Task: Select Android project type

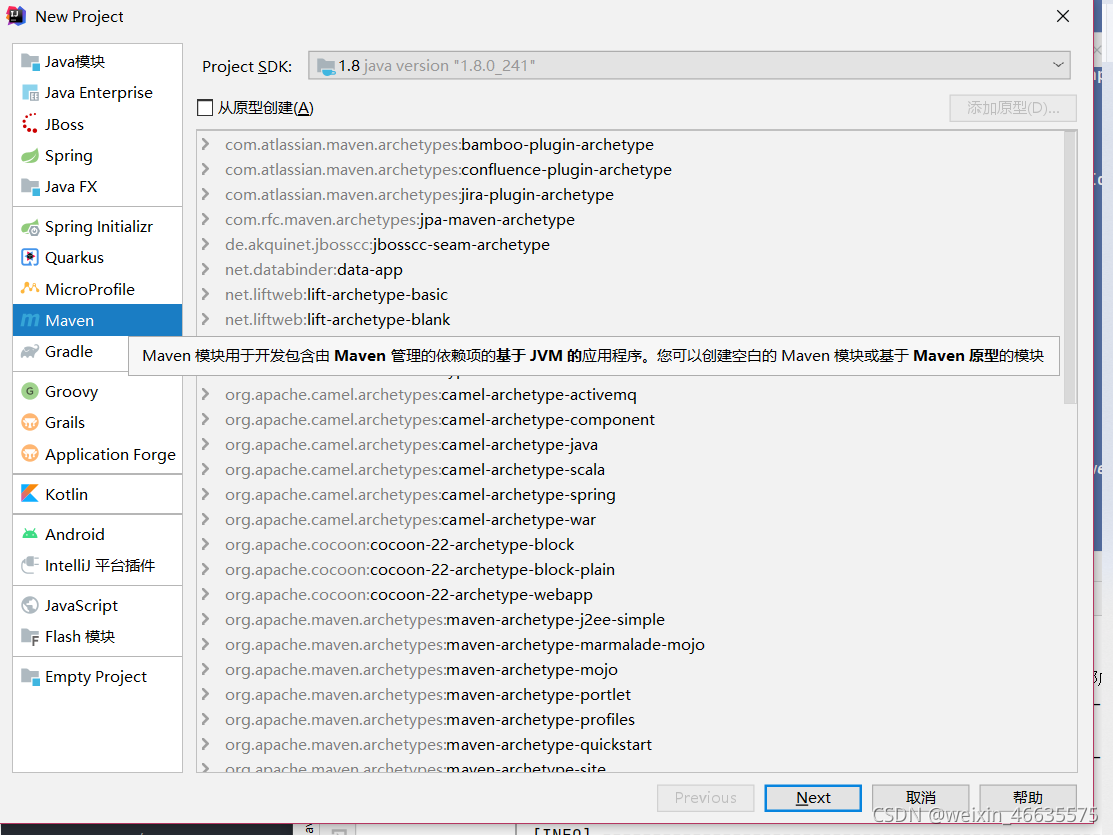Action: (x=97, y=534)
